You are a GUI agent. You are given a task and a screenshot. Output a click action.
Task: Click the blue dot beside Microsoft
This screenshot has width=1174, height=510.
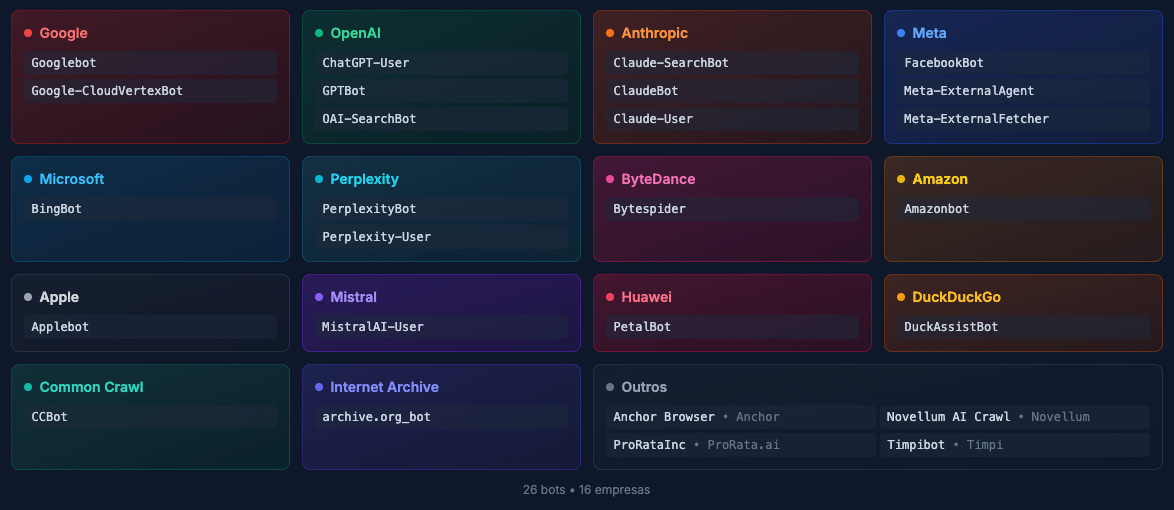tap(28, 179)
